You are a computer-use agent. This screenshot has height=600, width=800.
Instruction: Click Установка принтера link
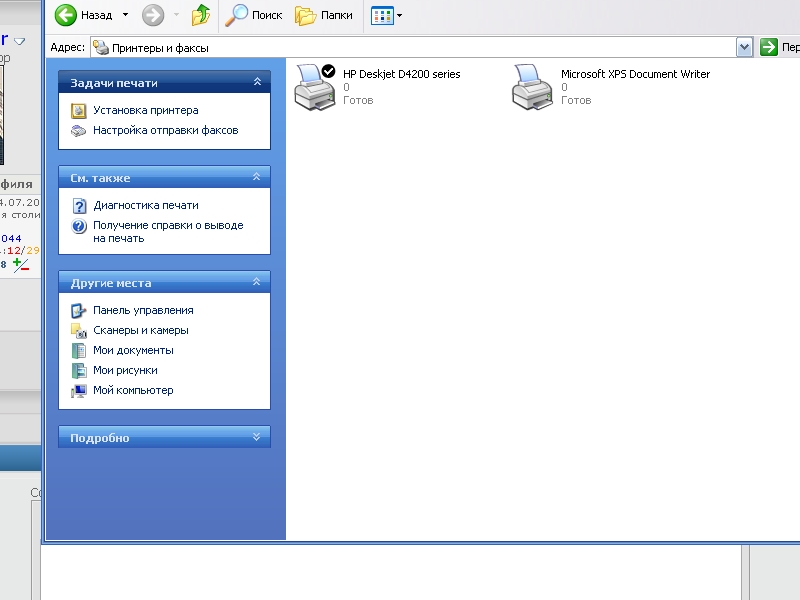pyautogui.click(x=145, y=111)
